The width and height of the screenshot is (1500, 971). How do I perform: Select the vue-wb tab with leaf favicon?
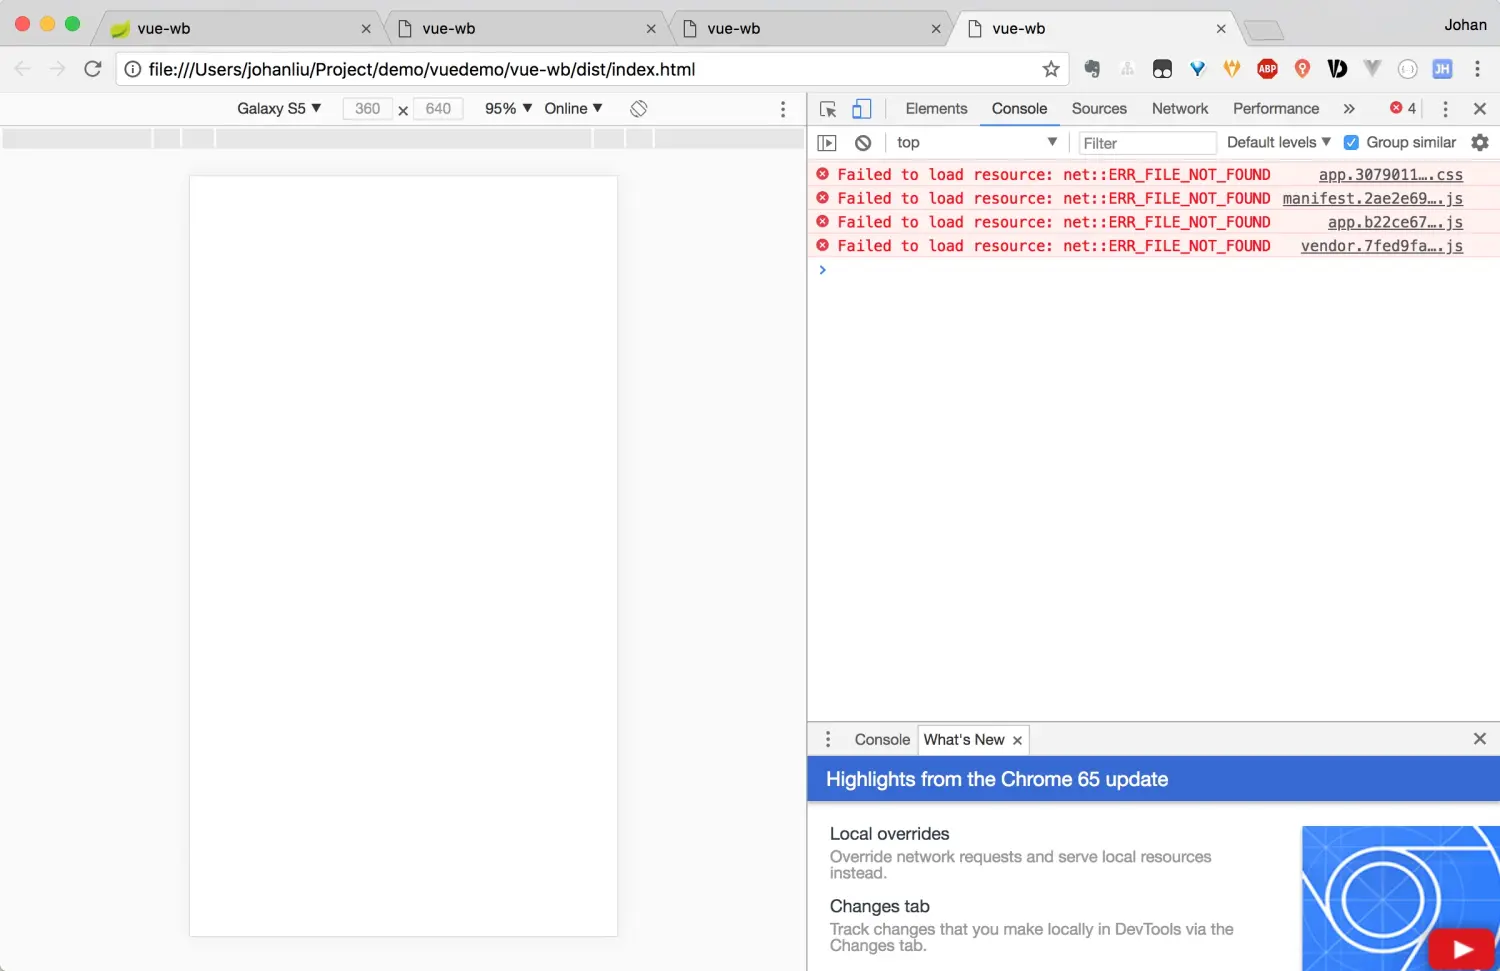coord(239,28)
